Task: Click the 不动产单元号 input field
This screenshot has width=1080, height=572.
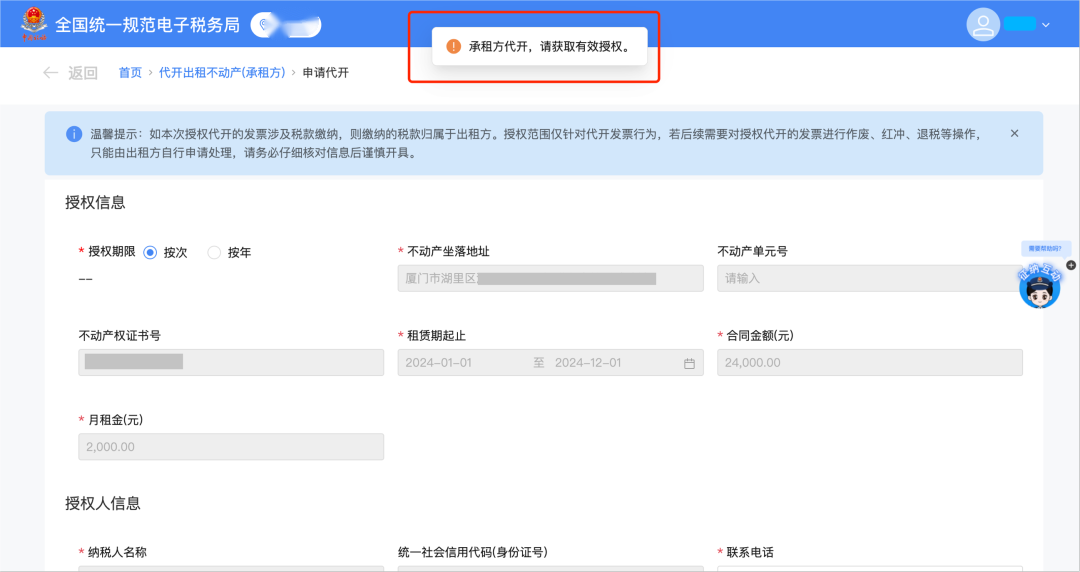Action: click(869, 278)
